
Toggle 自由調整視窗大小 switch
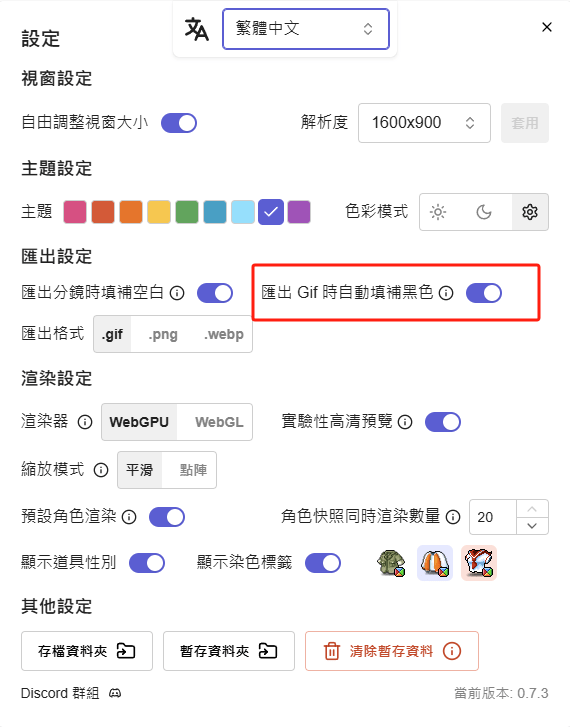179,123
